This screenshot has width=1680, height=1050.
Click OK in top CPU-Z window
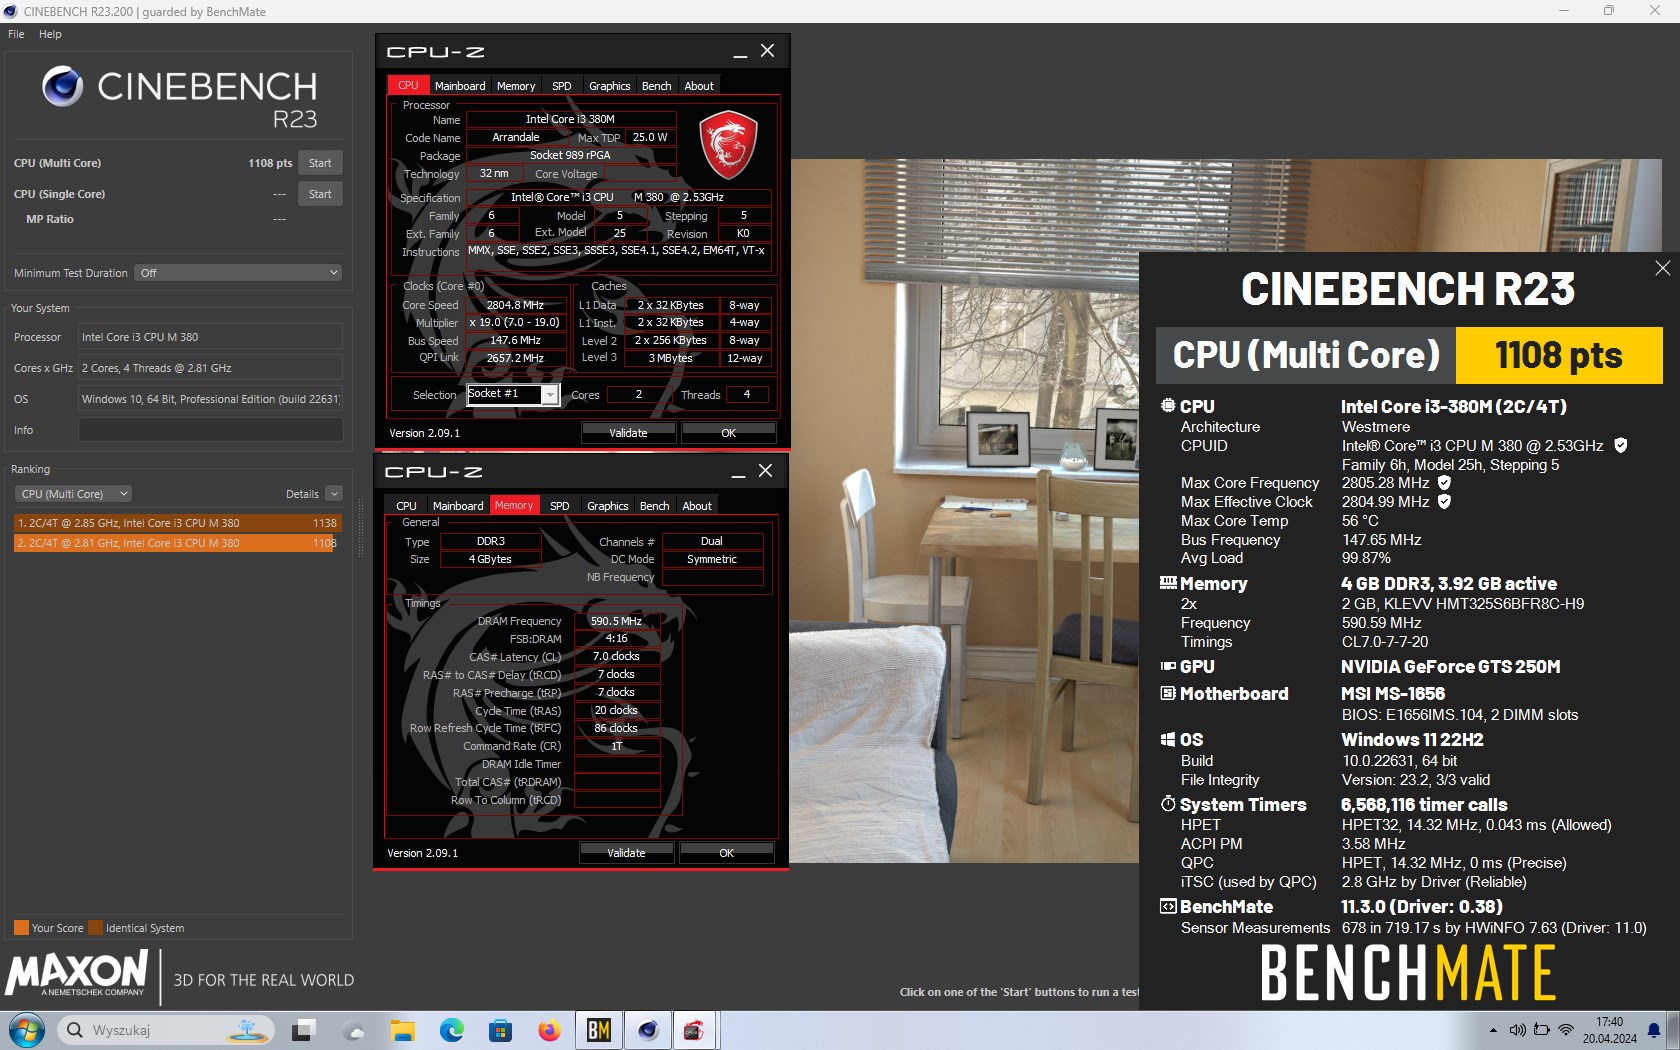[x=728, y=433]
